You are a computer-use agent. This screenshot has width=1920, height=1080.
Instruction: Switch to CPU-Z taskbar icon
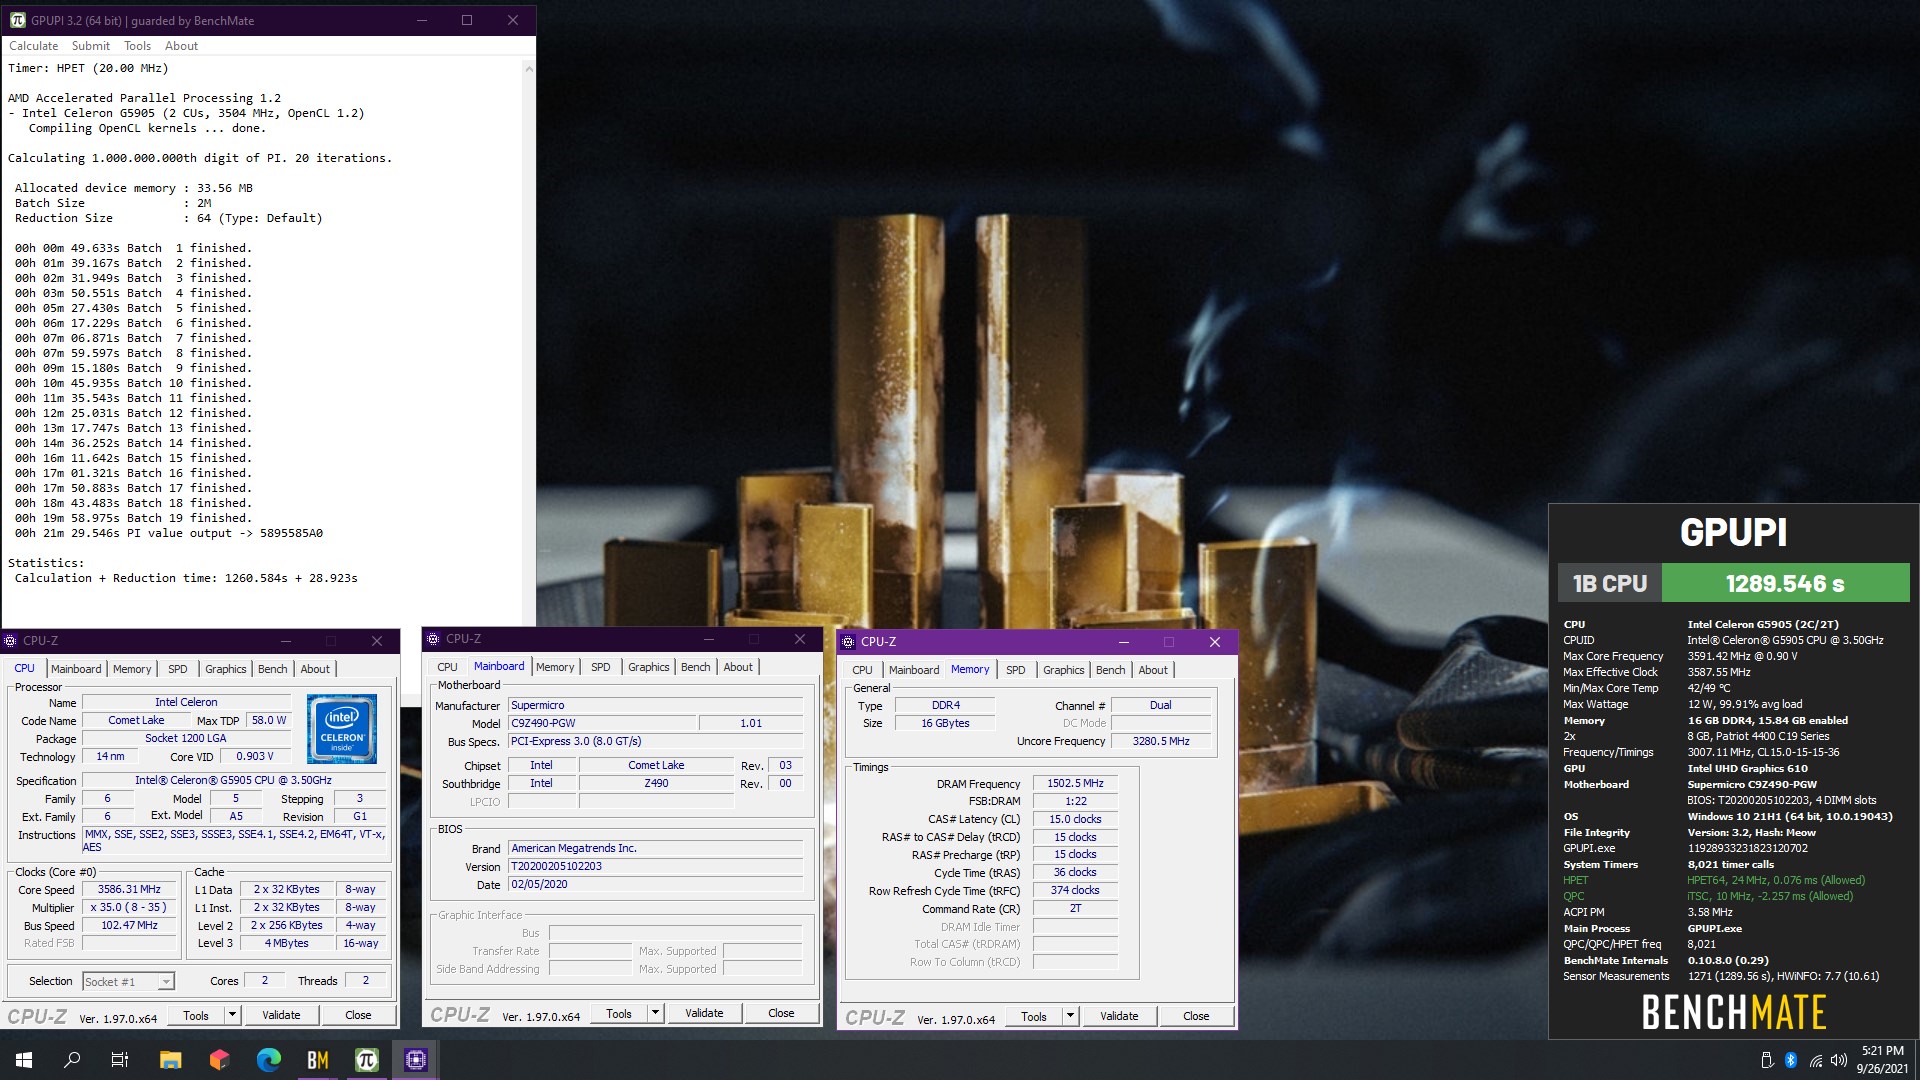point(415,1060)
